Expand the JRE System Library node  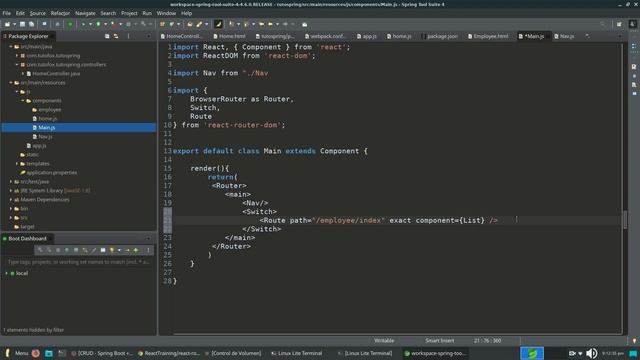(11, 191)
